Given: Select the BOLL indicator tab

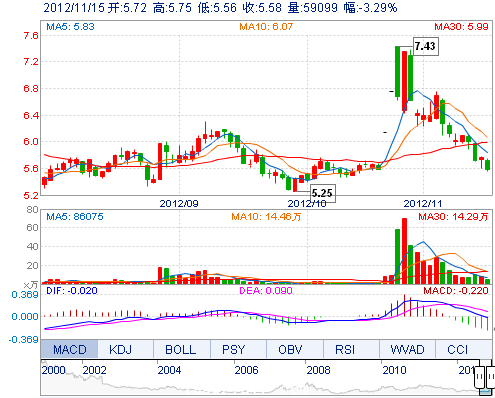Looking at the screenshot, I should pos(182,349).
